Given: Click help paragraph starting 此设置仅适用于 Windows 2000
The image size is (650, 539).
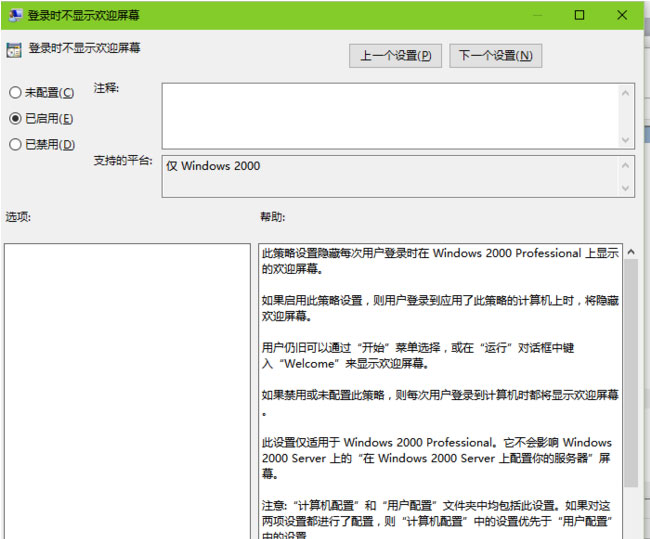Looking at the screenshot, I should click(x=437, y=458).
